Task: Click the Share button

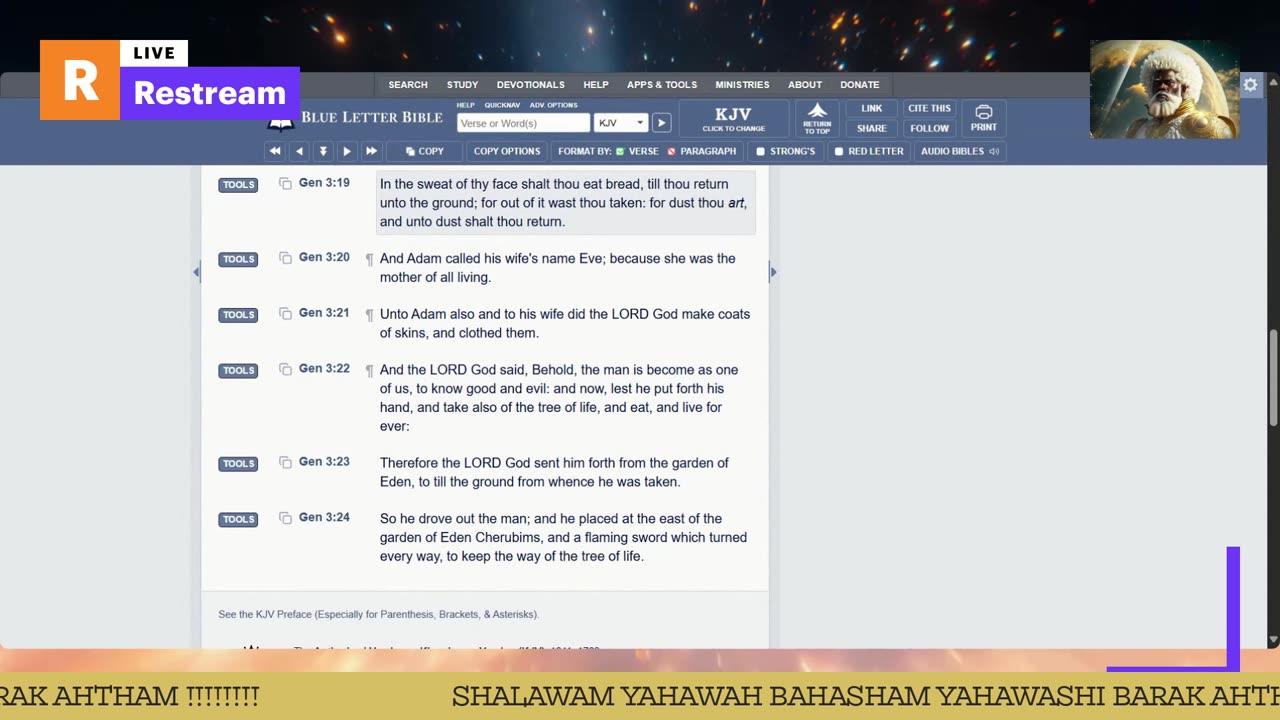Action: 872,128
